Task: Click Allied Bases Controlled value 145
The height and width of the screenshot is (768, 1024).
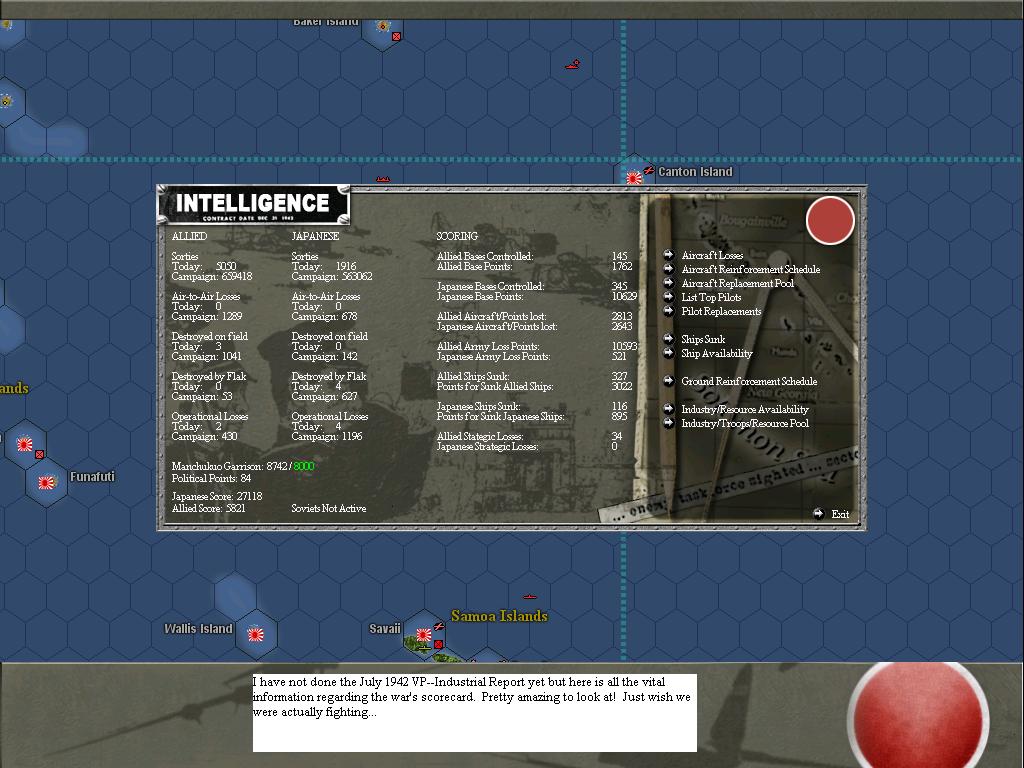Action: coord(619,256)
